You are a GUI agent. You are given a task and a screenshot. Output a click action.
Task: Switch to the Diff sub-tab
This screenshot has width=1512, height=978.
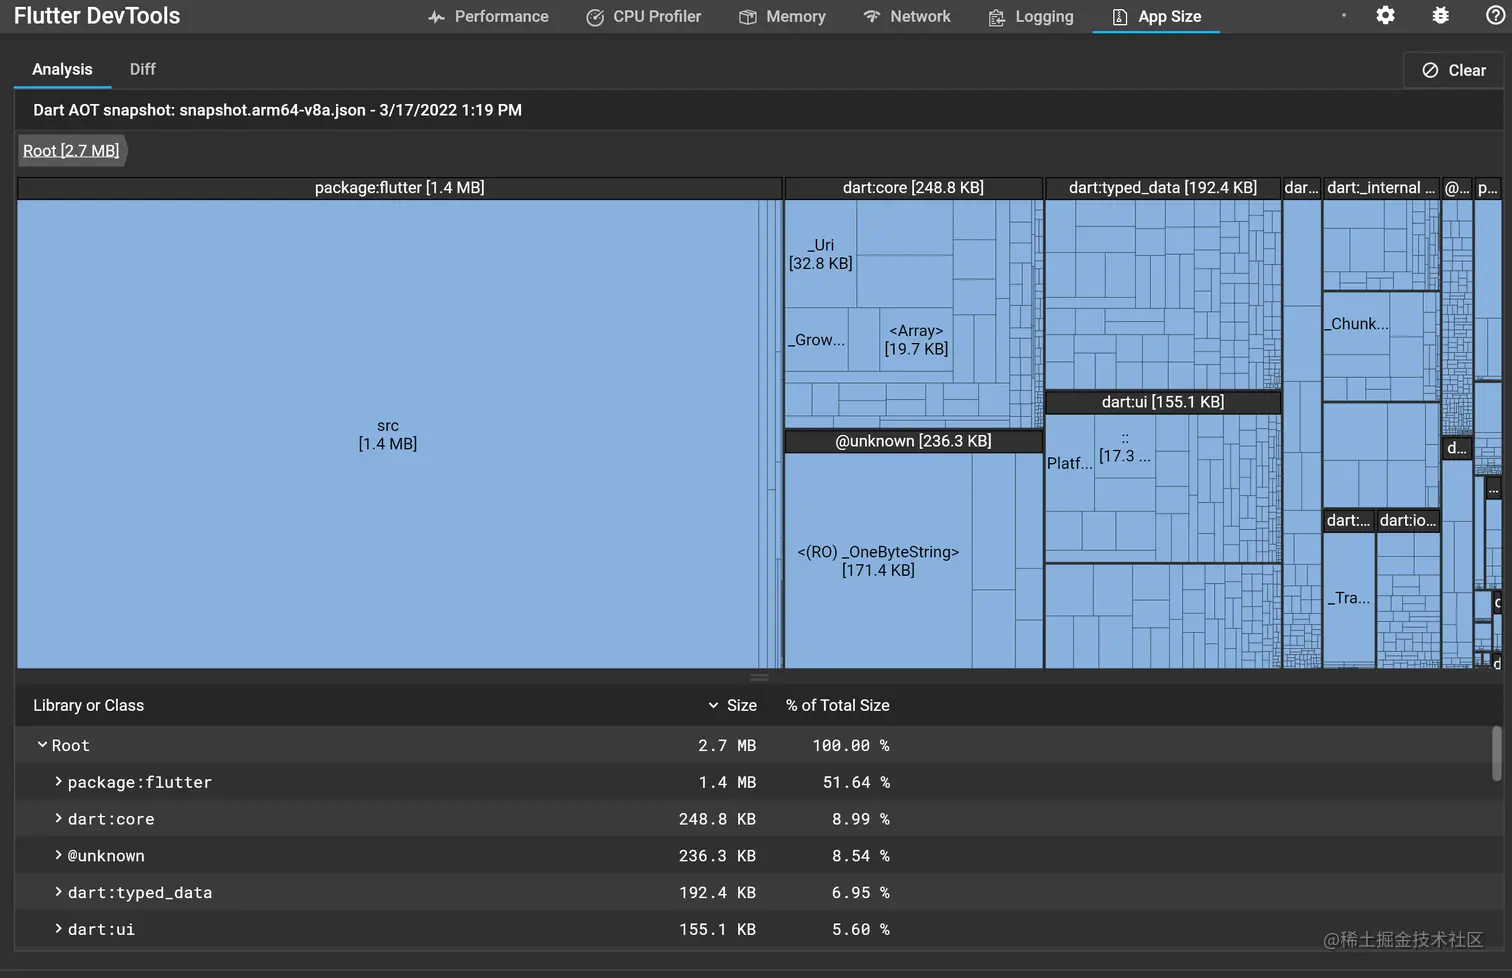coord(143,69)
